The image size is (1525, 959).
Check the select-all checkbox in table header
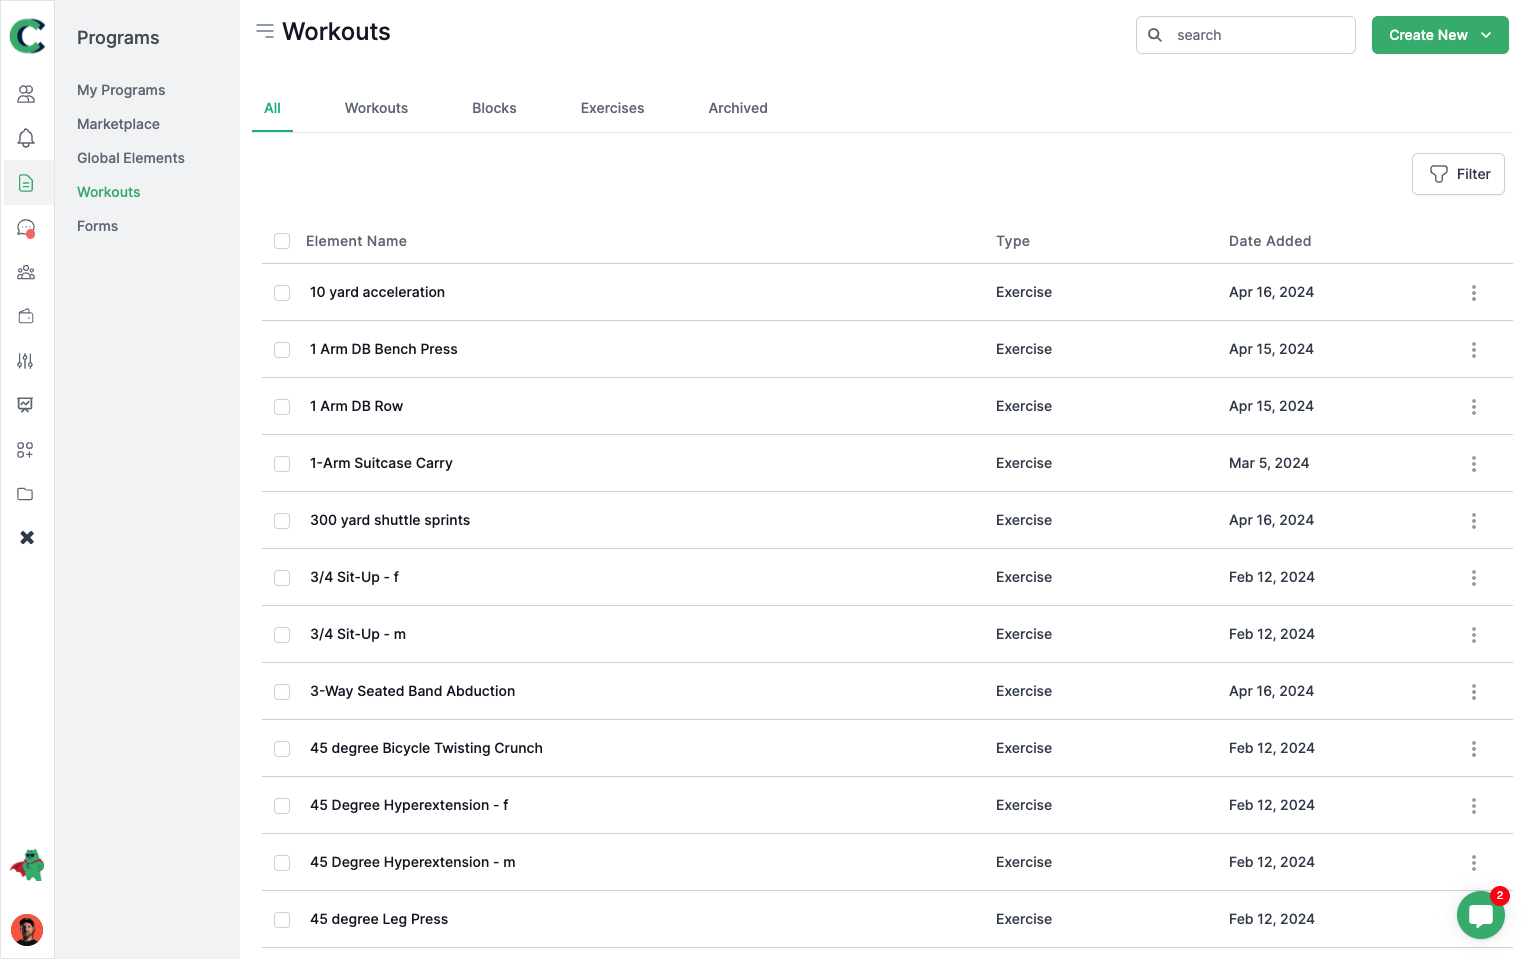tap(282, 241)
